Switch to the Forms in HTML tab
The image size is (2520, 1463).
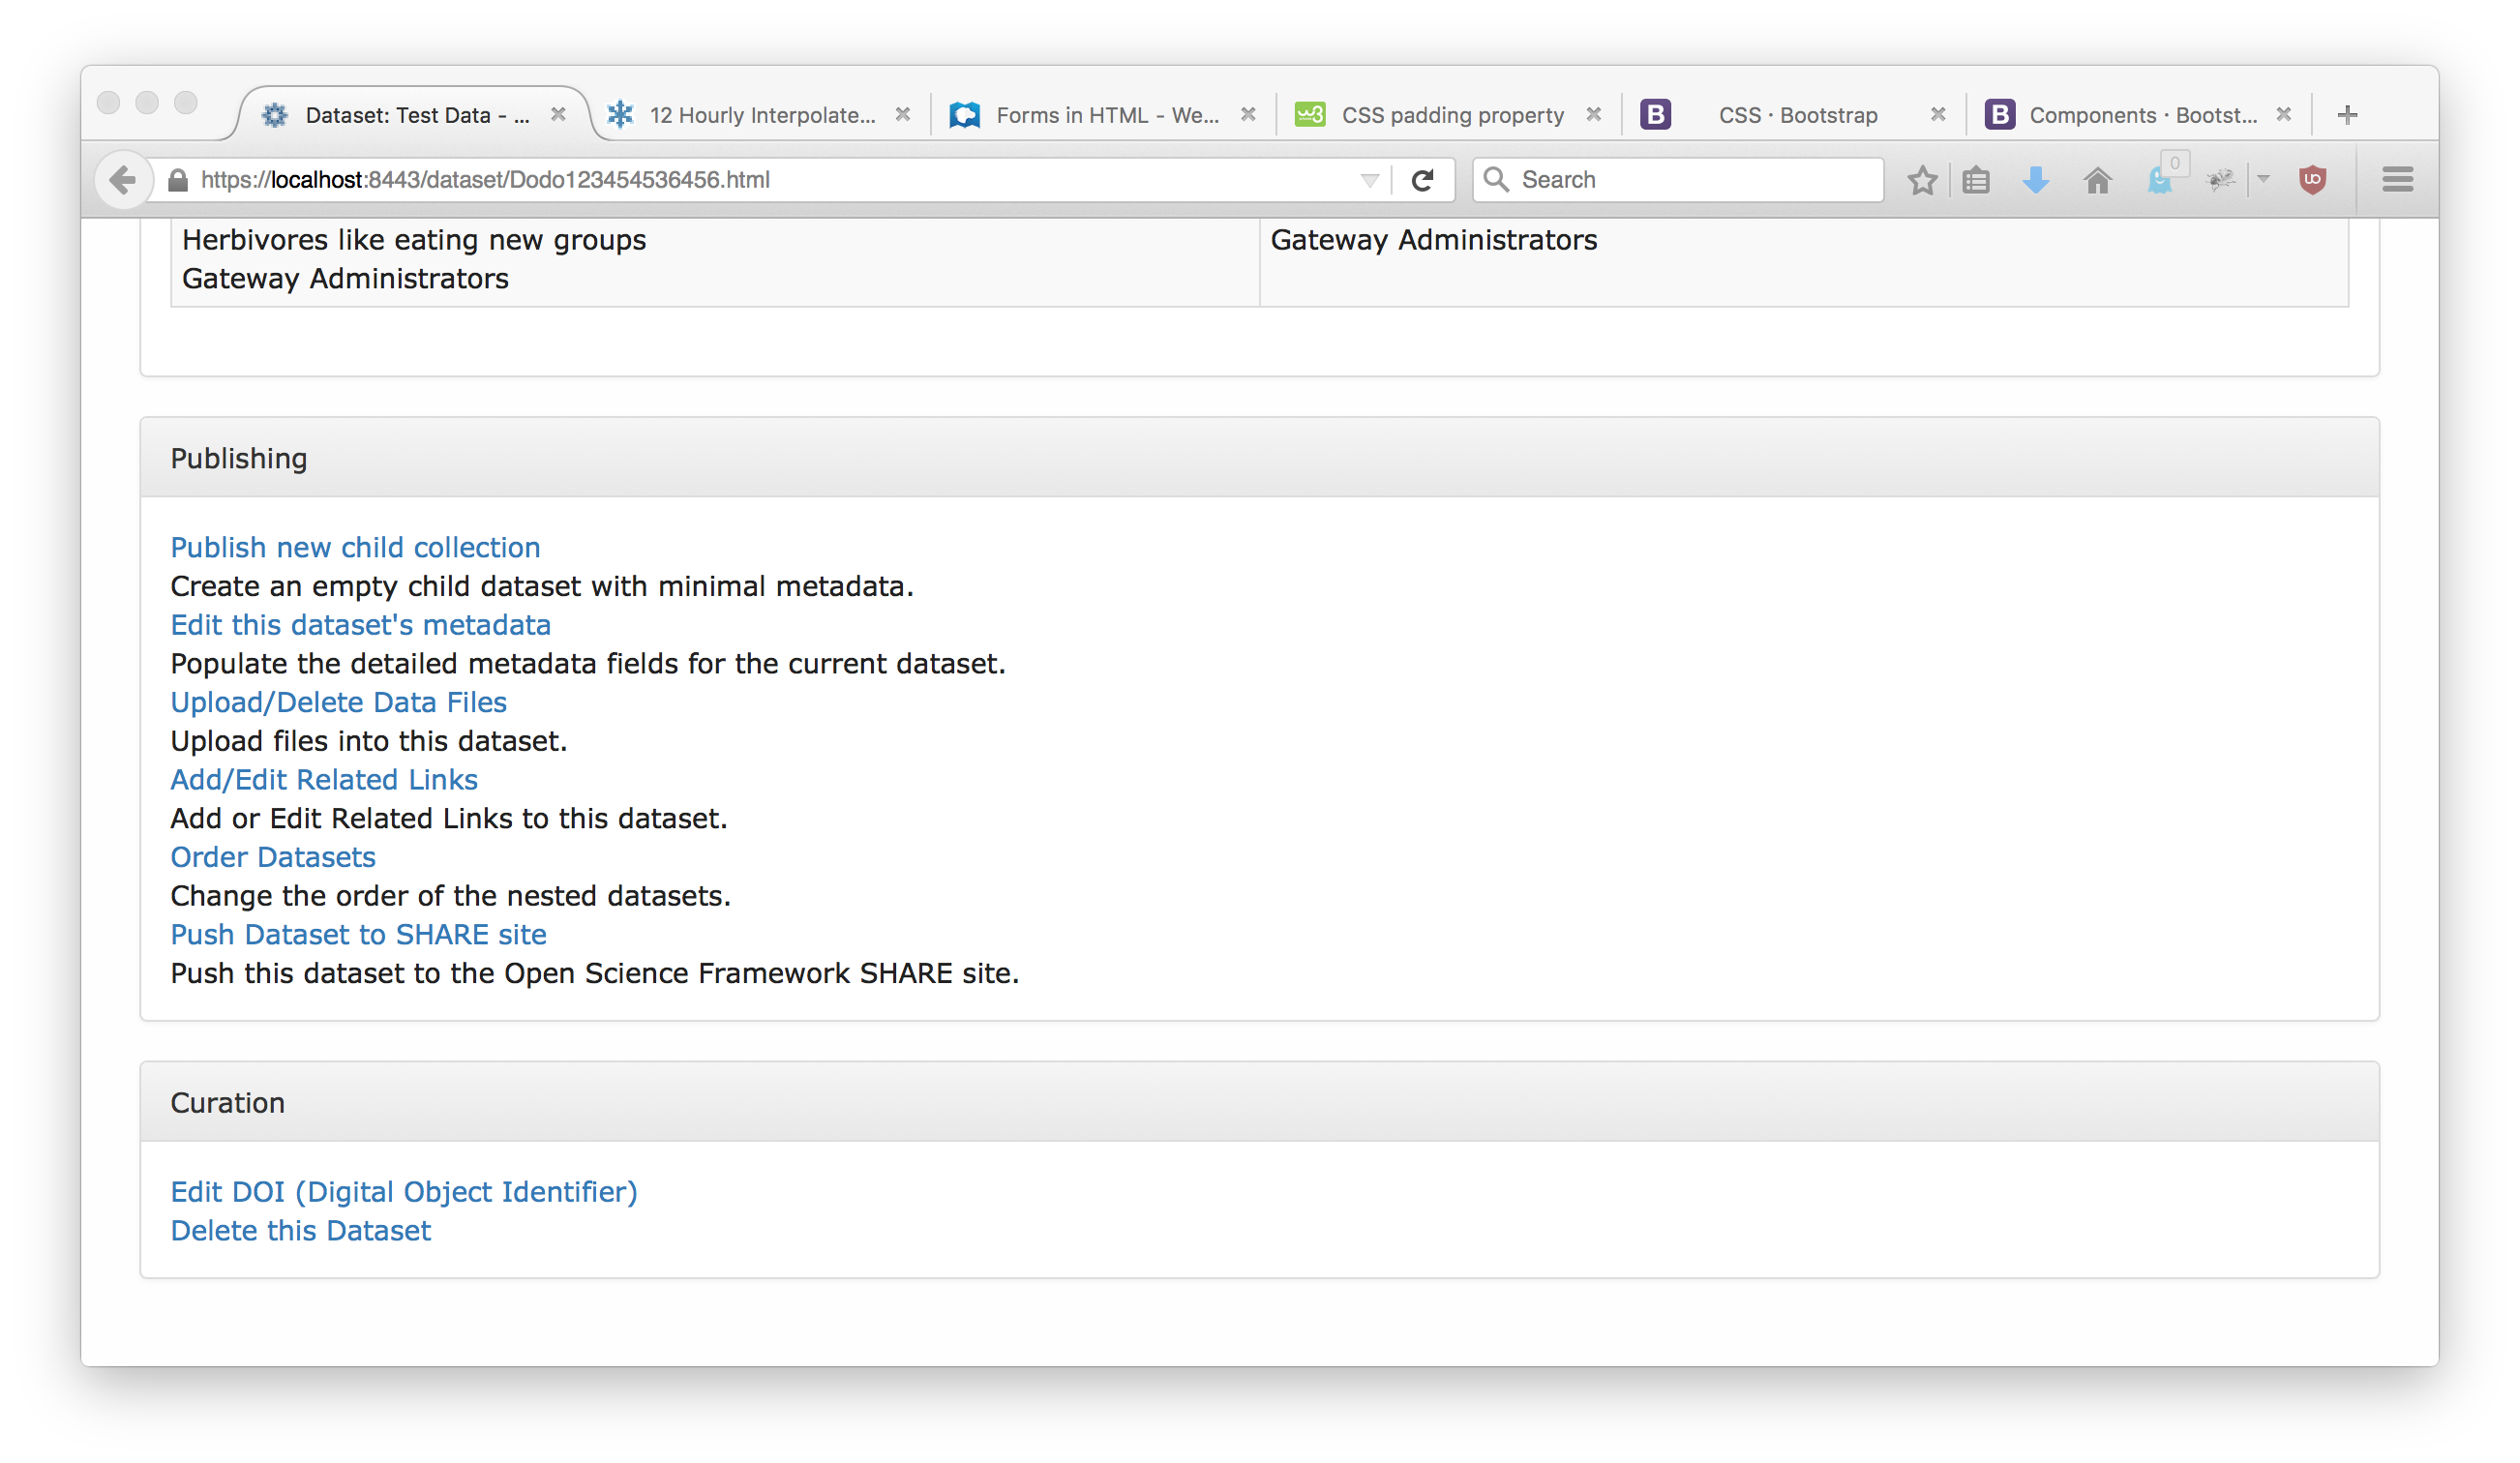click(x=1106, y=115)
